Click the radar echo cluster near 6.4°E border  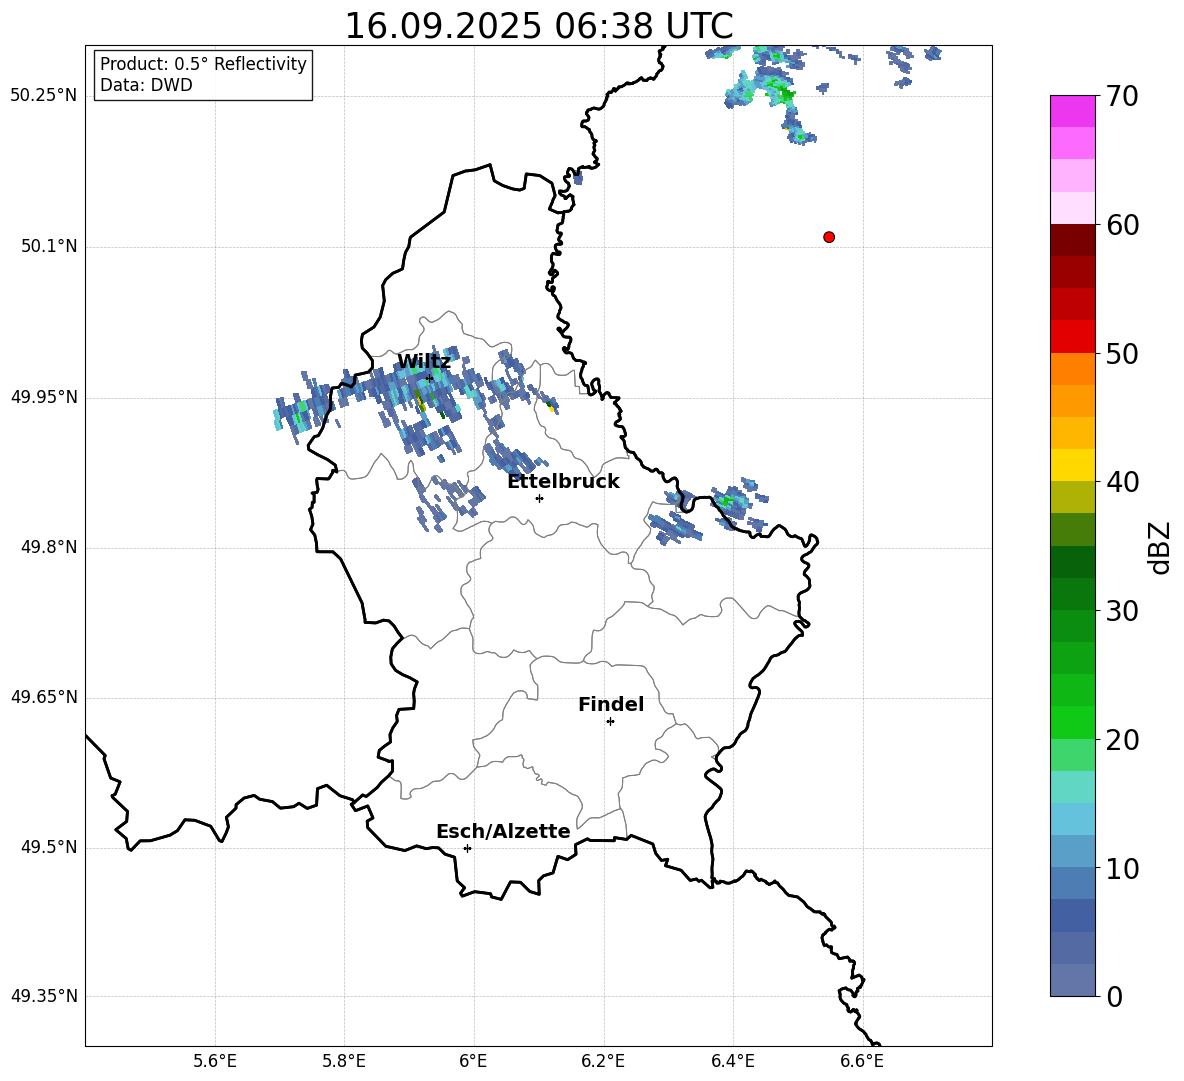[x=732, y=501]
